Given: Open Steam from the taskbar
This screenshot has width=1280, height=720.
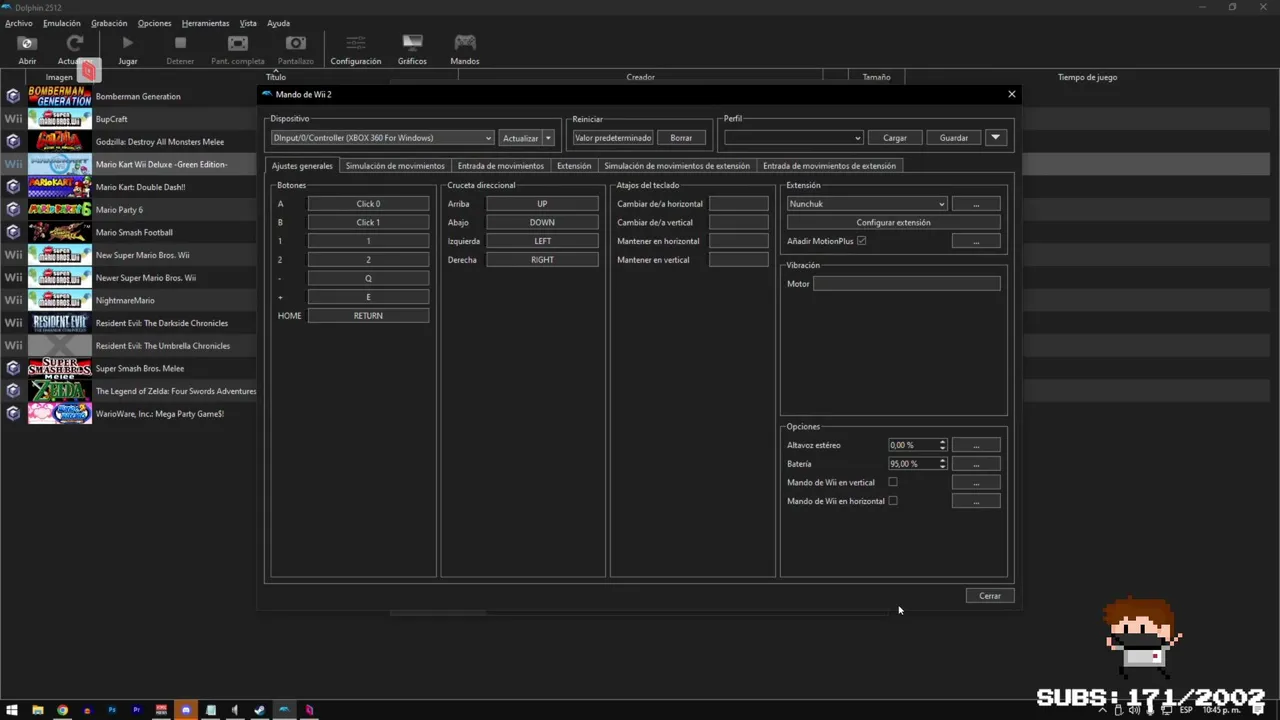Looking at the screenshot, I should 259,710.
